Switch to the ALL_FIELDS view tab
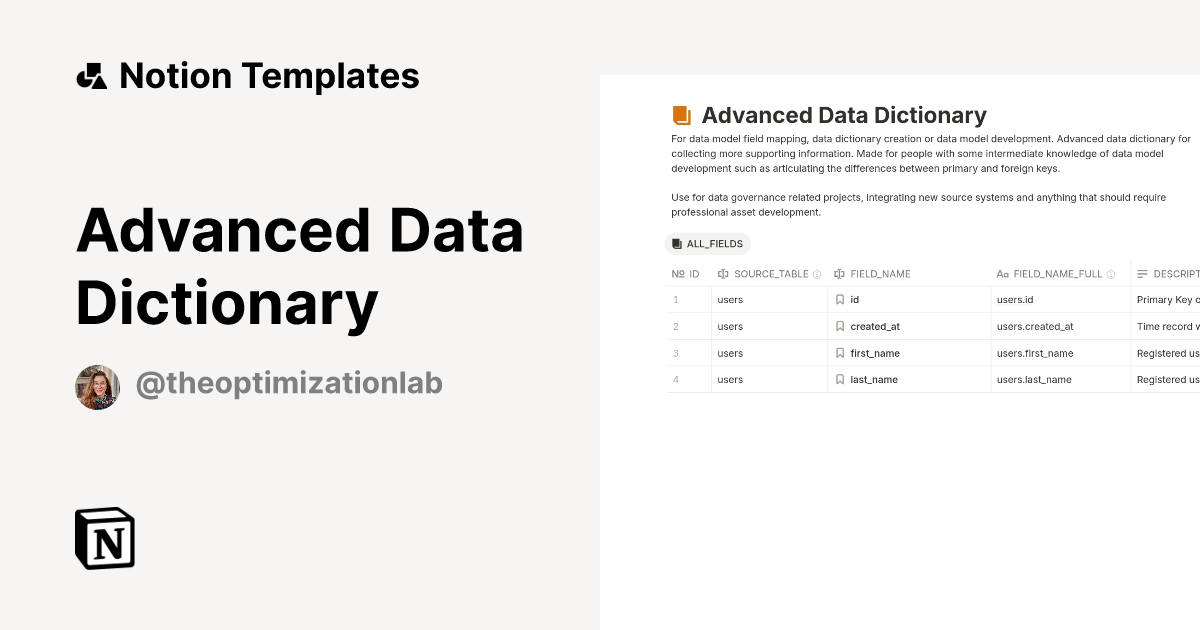The image size is (1200, 630). point(708,243)
